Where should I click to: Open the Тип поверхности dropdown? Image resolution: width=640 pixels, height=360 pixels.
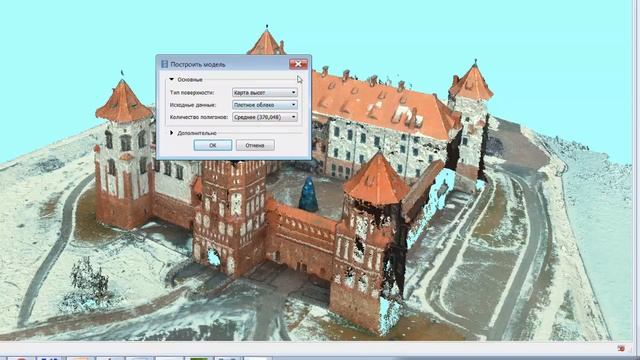(264, 93)
